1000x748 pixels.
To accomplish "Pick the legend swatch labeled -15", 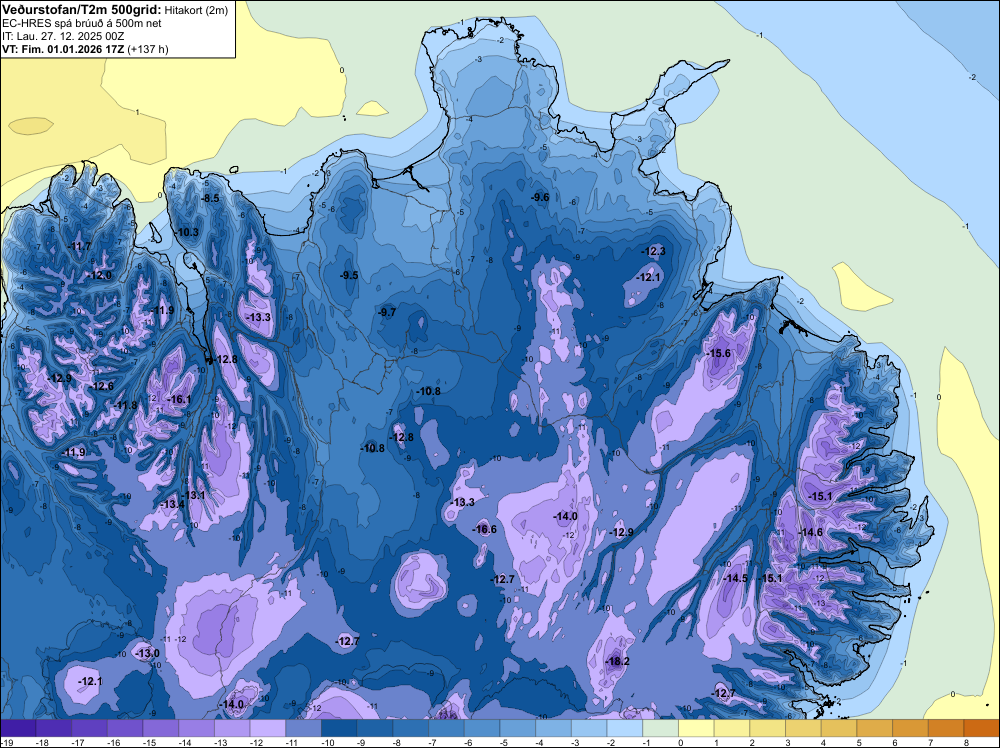I will tap(161, 728).
